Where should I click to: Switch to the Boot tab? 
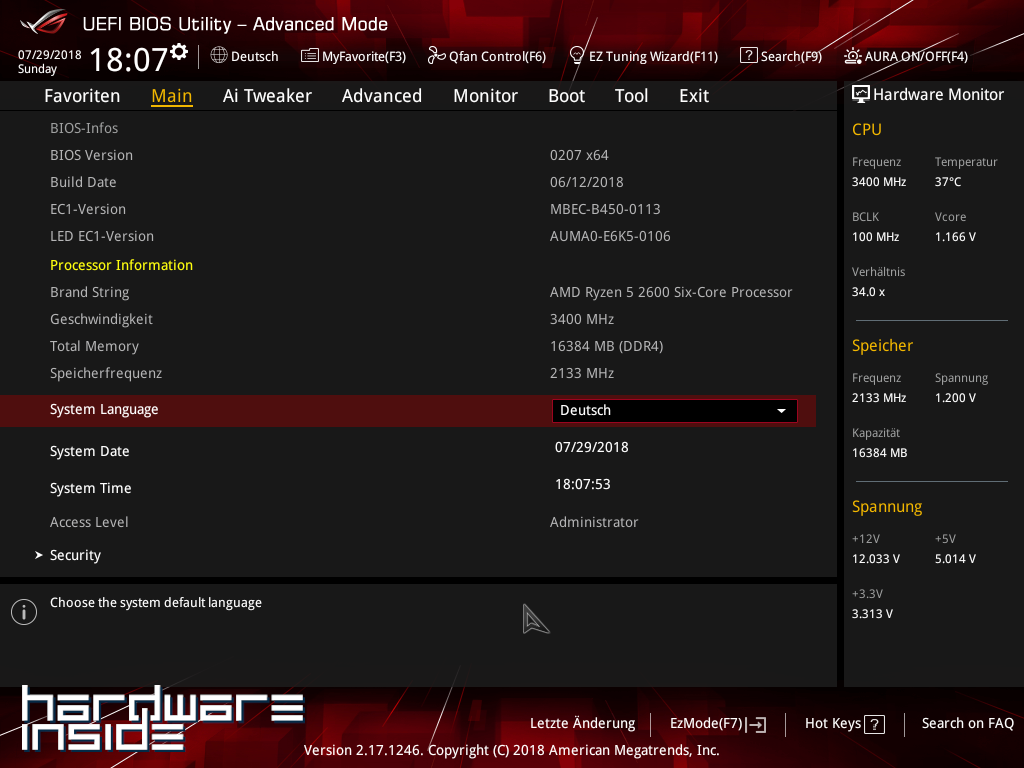pos(566,96)
